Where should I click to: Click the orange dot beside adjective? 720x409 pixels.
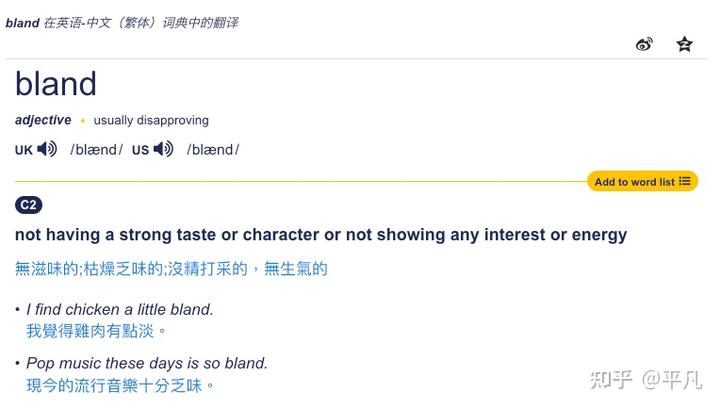point(83,121)
